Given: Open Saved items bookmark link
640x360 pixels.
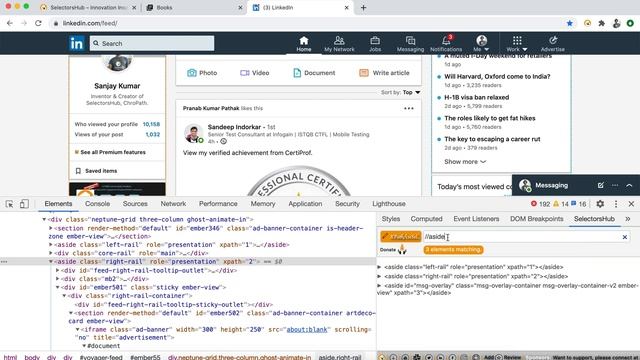Looking at the screenshot, I should [x=96, y=171].
